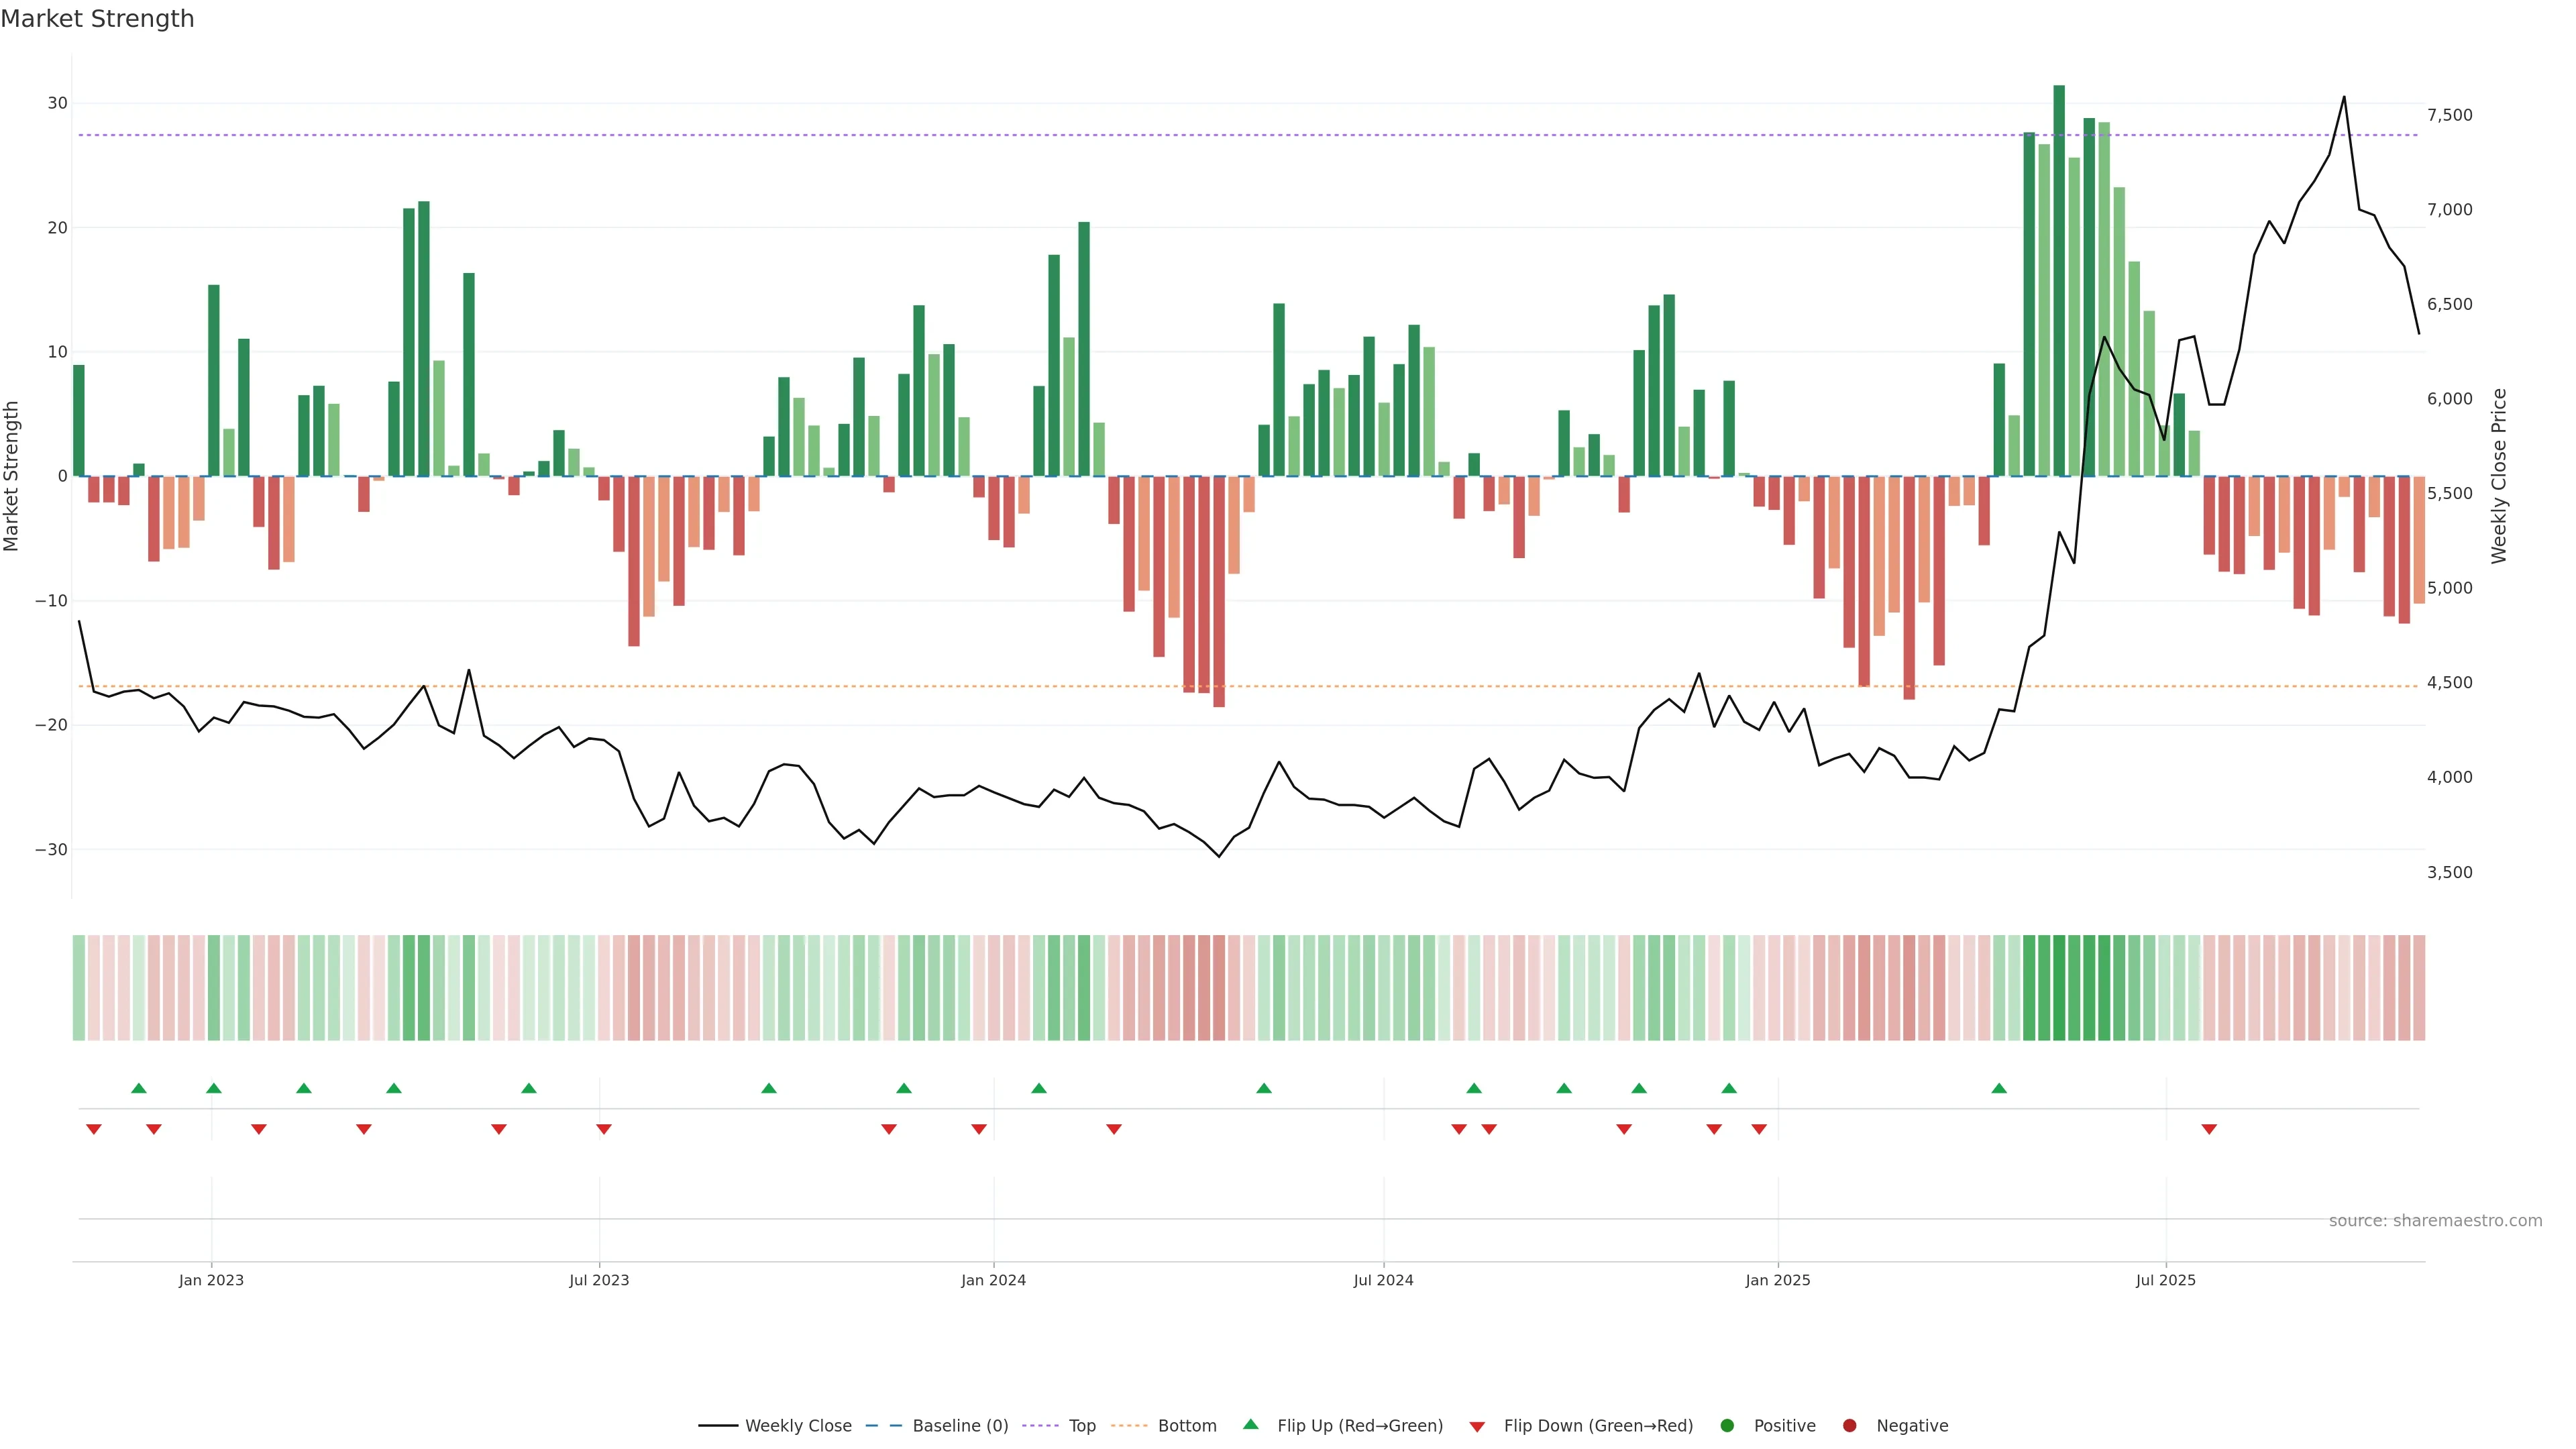The width and height of the screenshot is (2576, 1449).
Task: Click the tallest green market strength bar
Action: 2059,280
